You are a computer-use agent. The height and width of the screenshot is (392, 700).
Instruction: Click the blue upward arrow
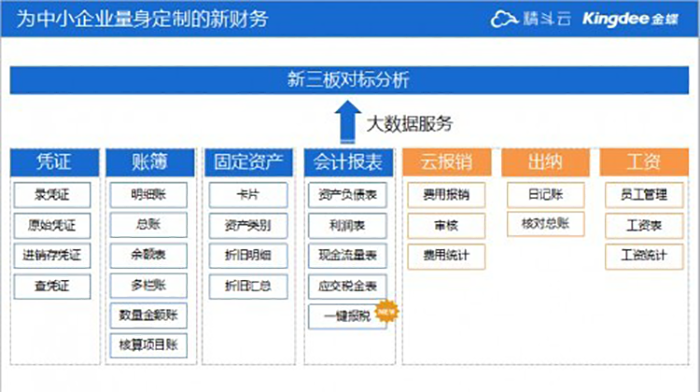tap(348, 122)
